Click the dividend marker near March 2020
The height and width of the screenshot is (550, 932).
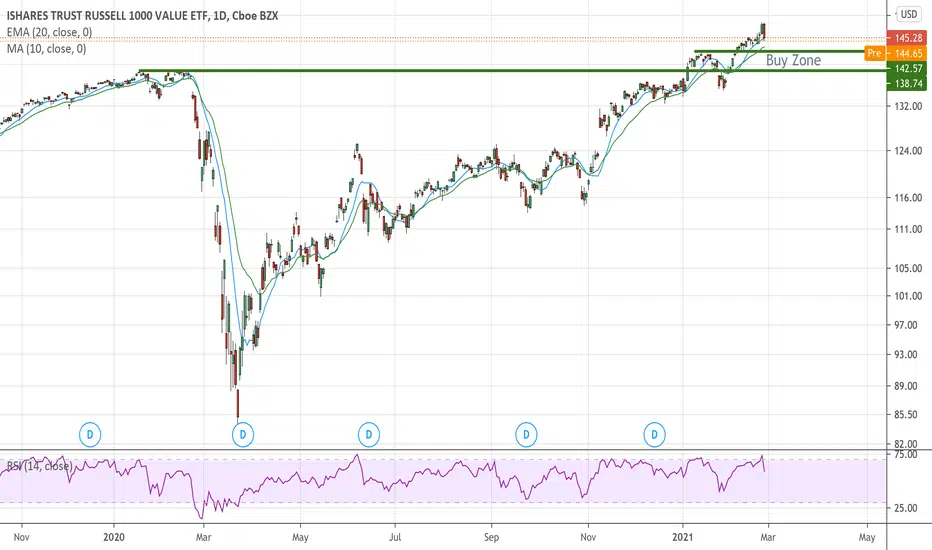click(243, 435)
